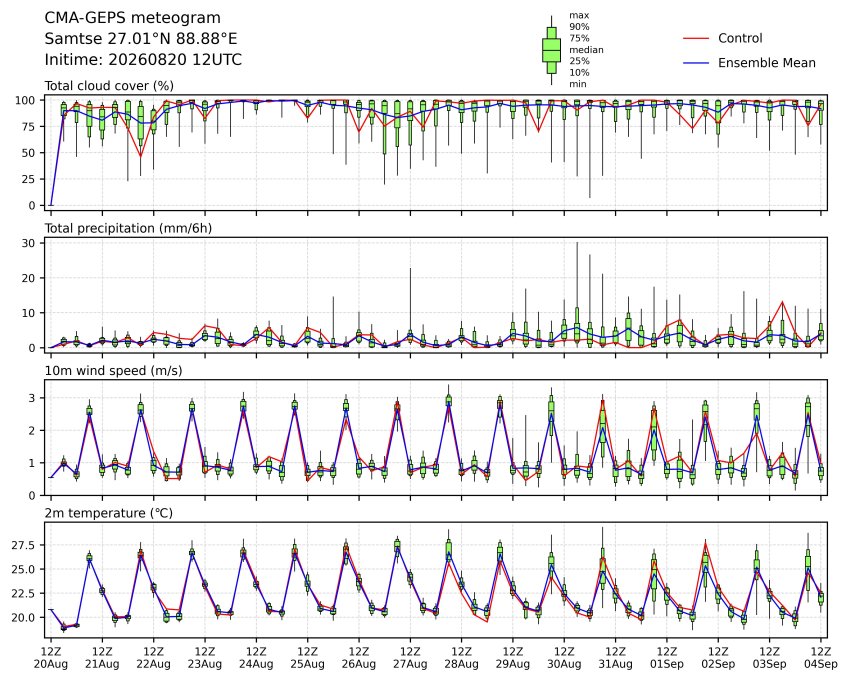The image size is (849, 681).
Task: Click the CMA-GEPS meteogram title
Action: [133, 18]
